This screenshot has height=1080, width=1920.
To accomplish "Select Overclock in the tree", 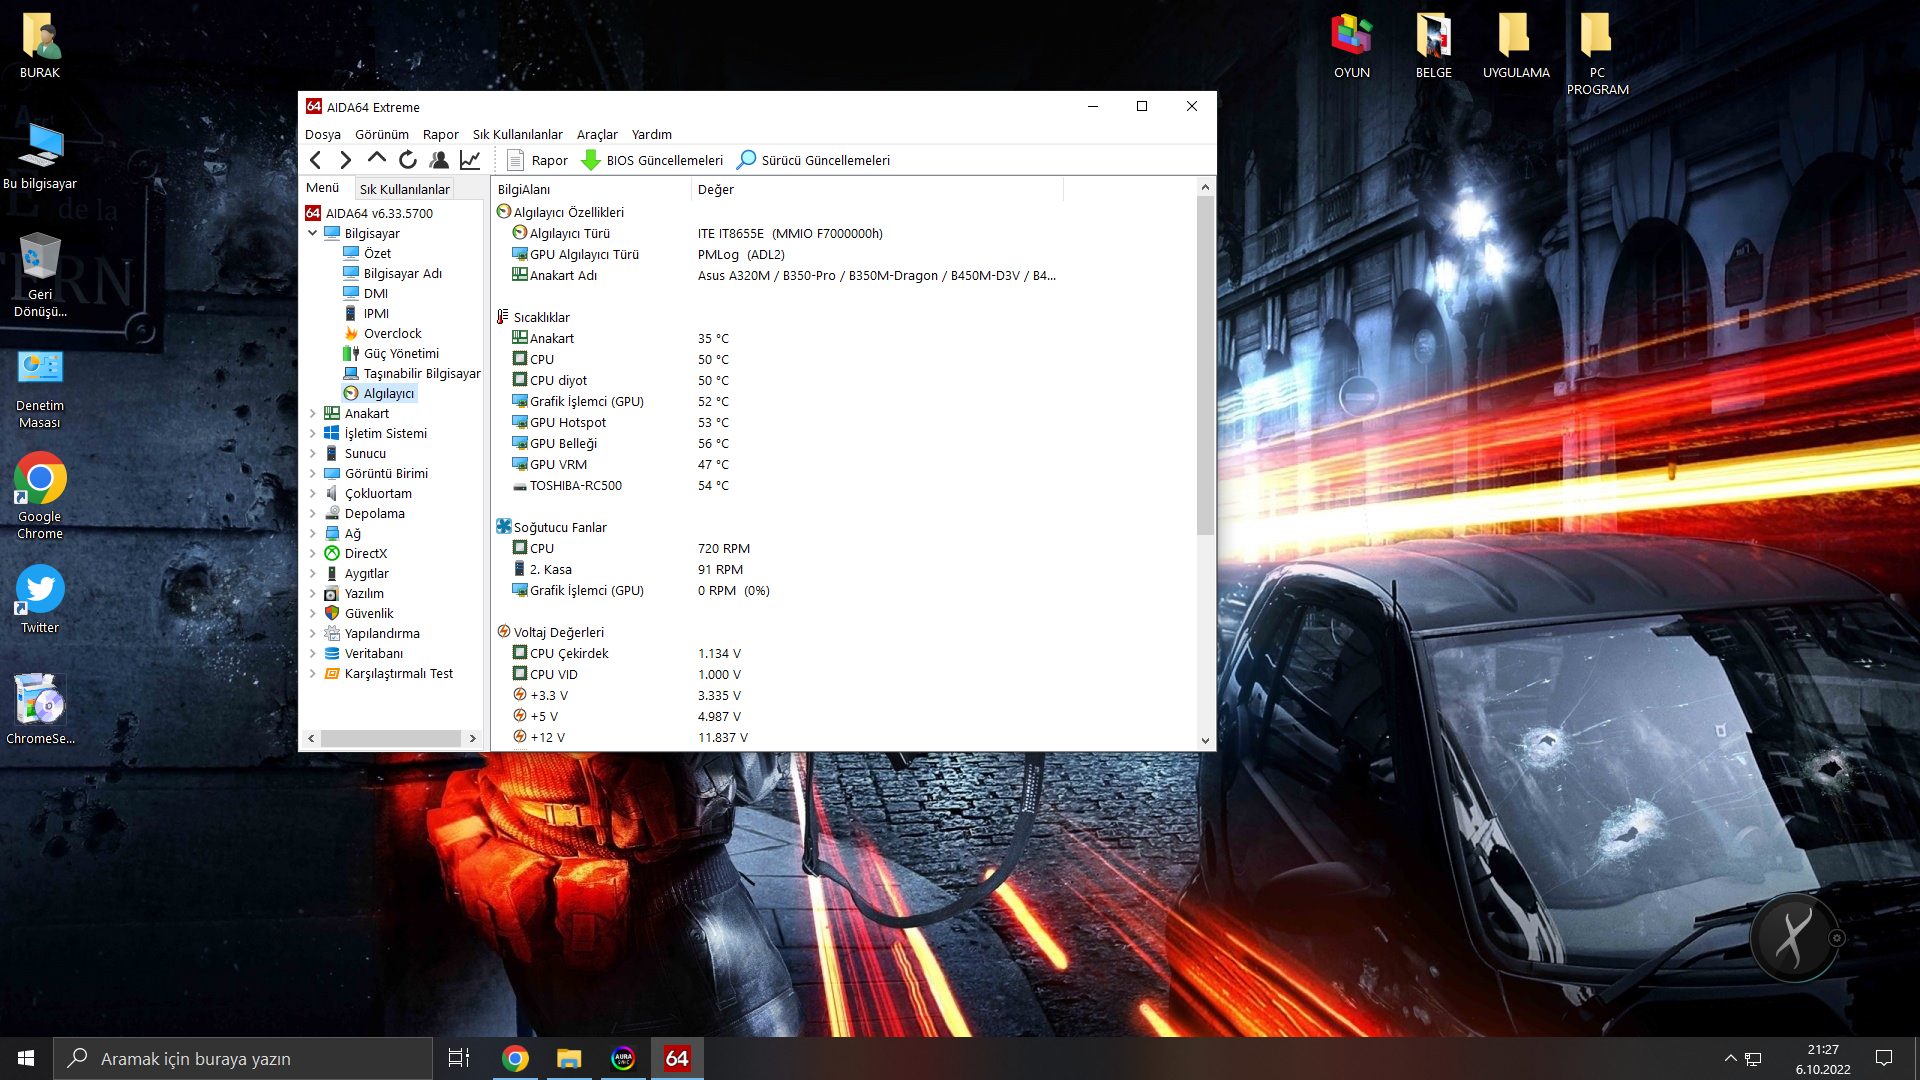I will click(392, 333).
